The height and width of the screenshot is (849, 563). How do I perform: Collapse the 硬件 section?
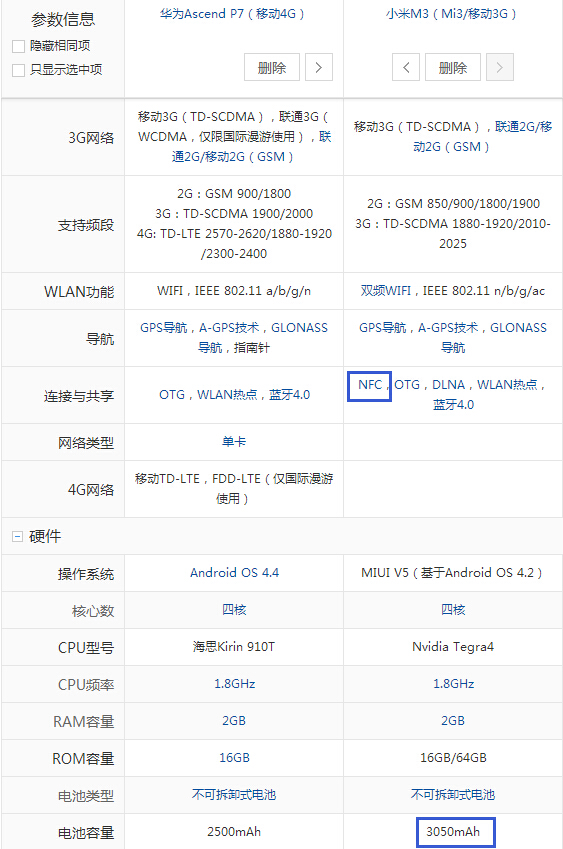coord(17,537)
